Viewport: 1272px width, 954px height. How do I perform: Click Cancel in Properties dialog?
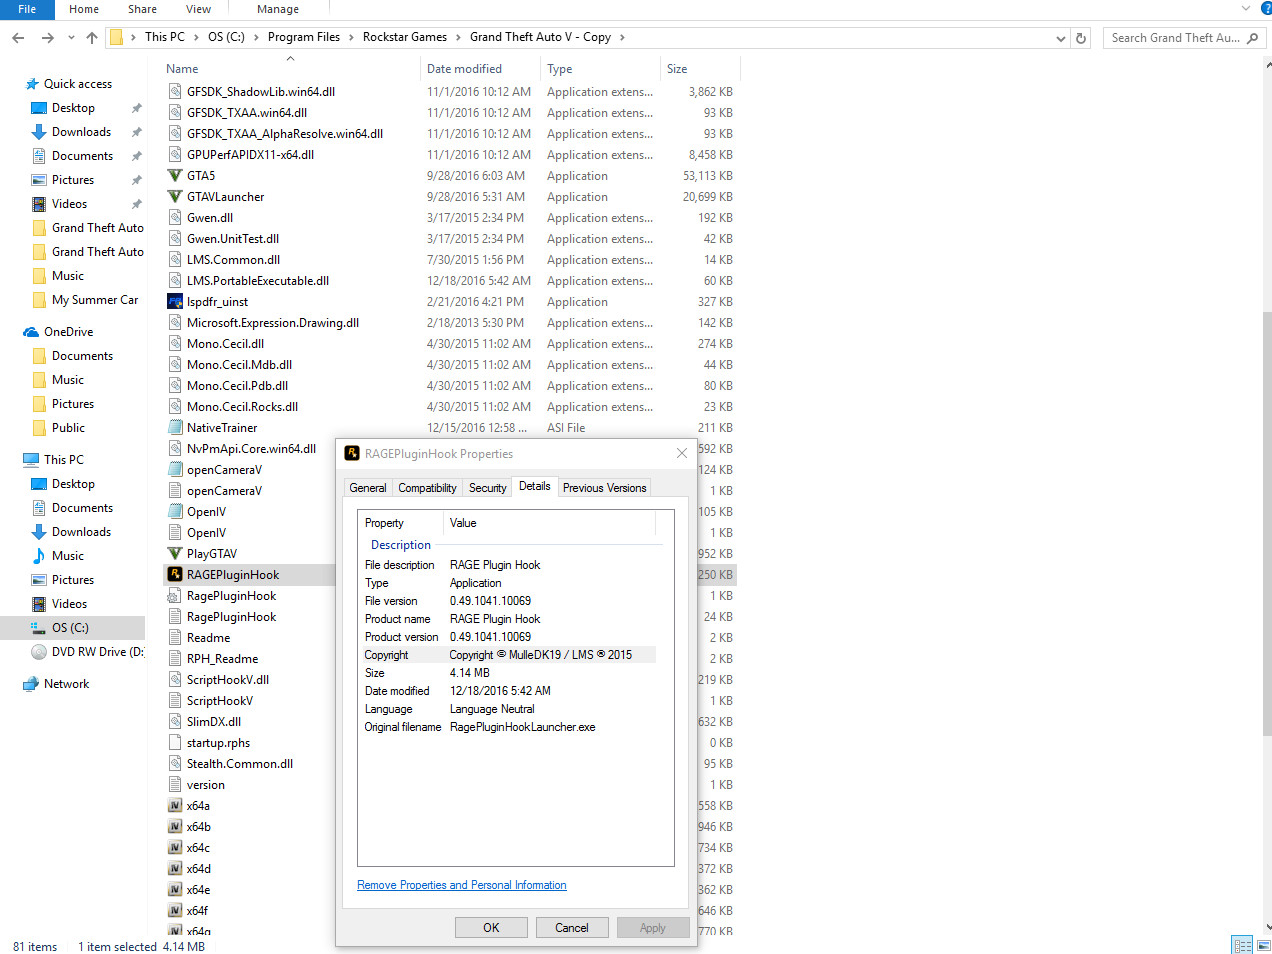coord(572,928)
